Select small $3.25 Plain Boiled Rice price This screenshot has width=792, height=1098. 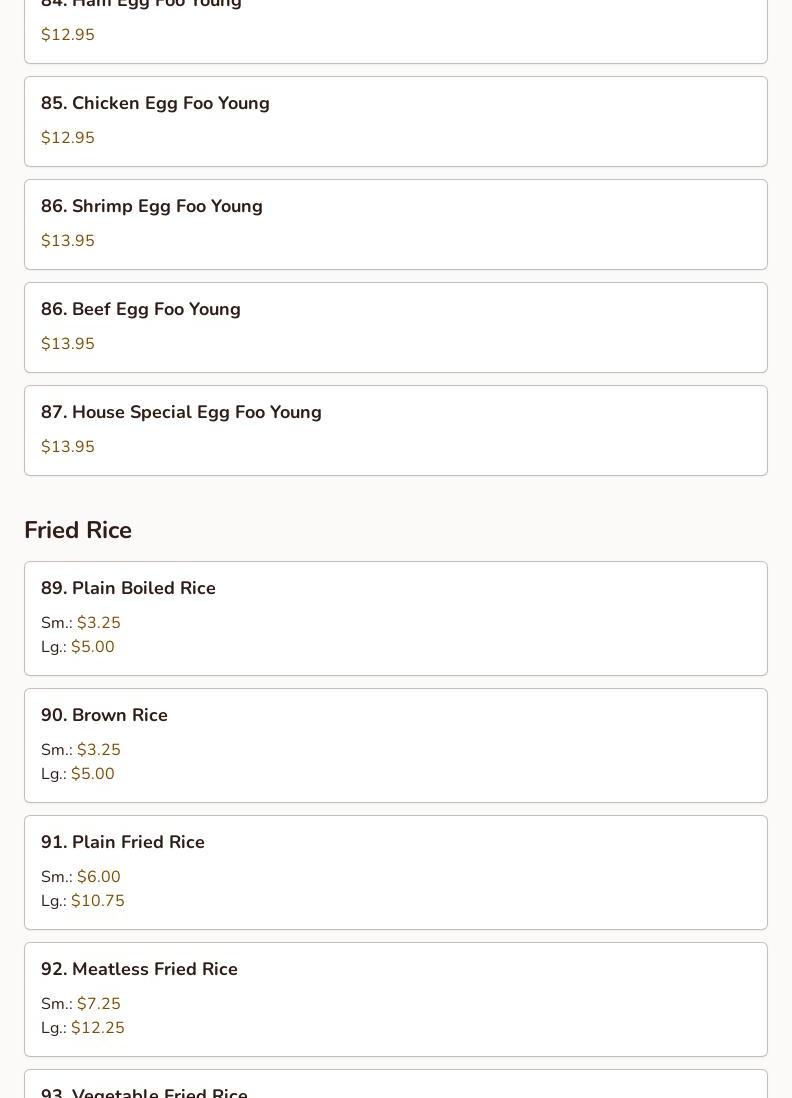pyautogui.click(x=98, y=623)
